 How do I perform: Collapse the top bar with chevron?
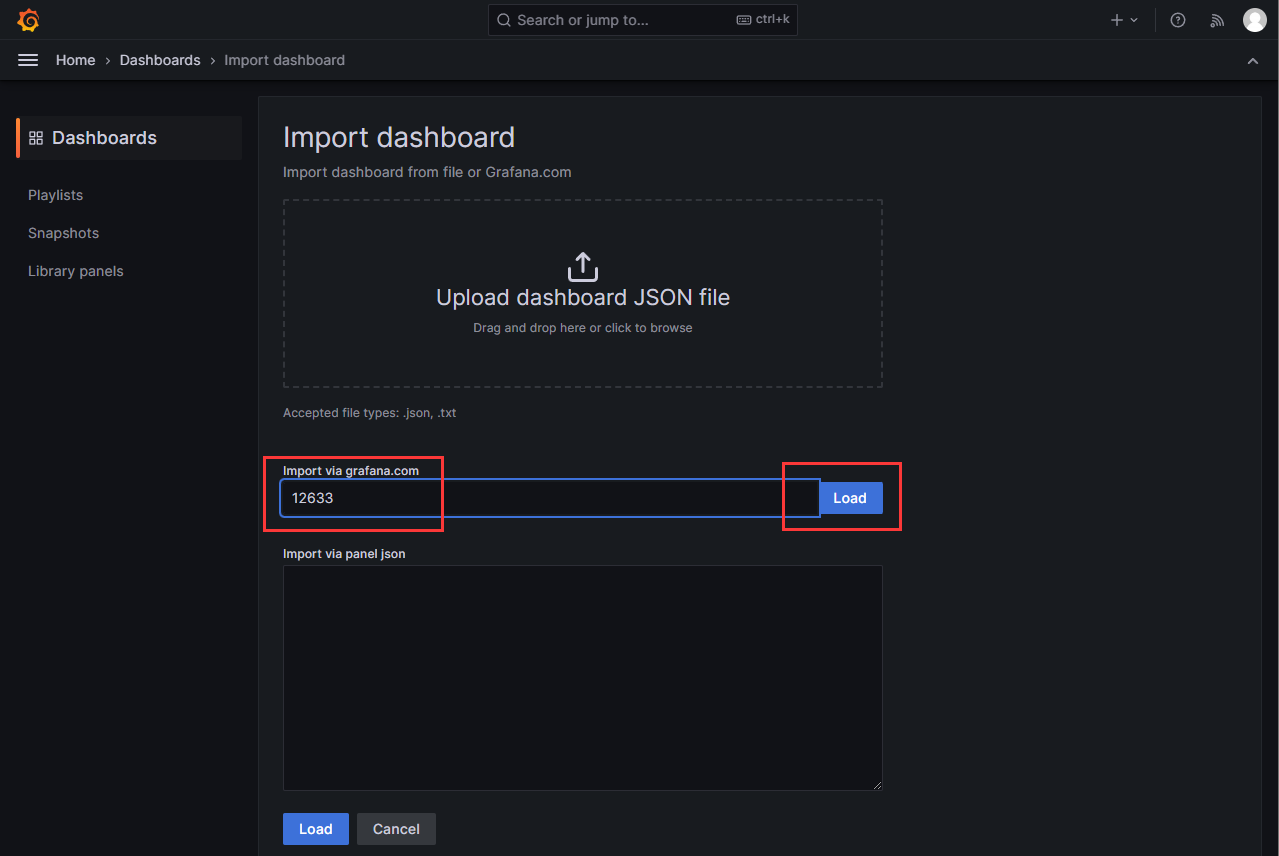coord(1252,61)
